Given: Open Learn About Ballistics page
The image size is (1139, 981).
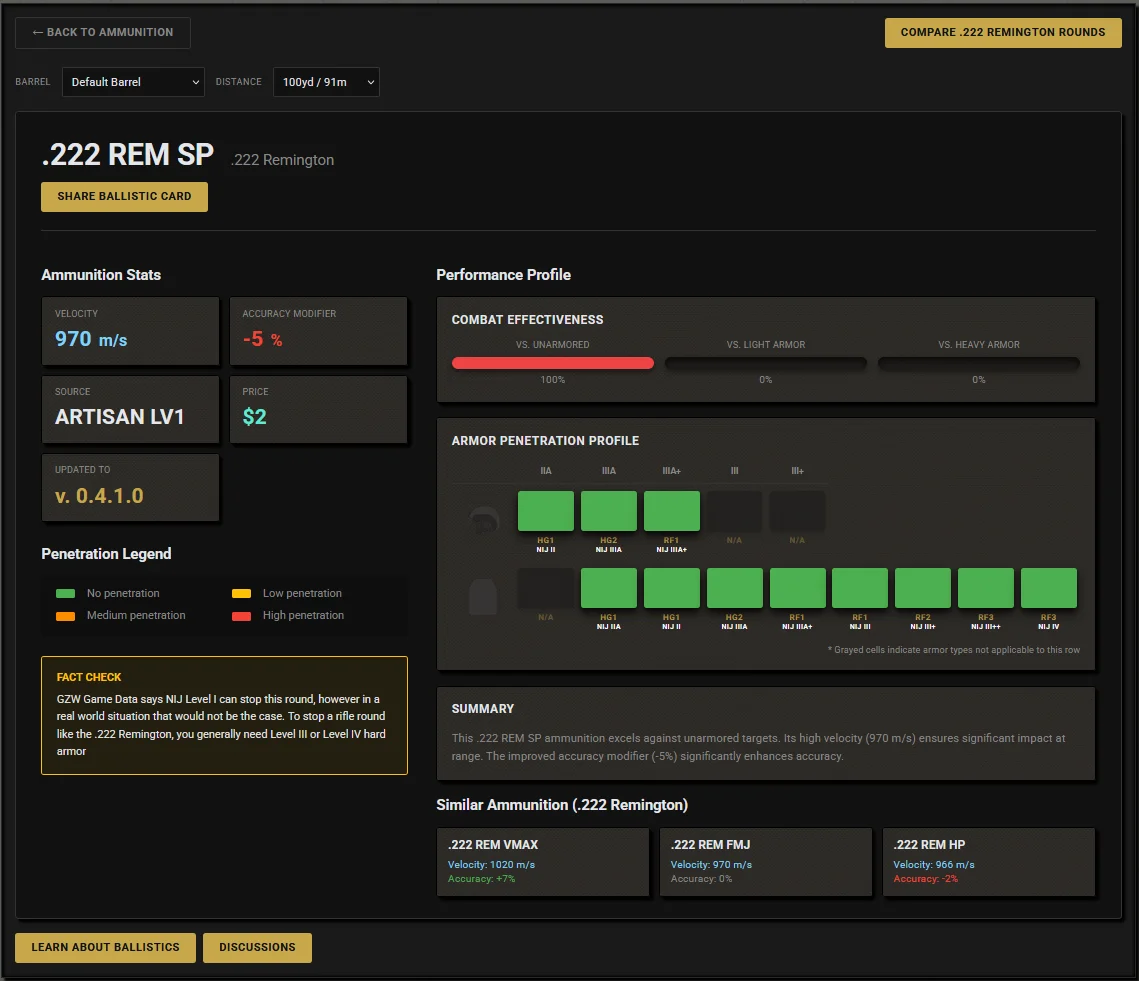Looking at the screenshot, I should click(x=105, y=948).
